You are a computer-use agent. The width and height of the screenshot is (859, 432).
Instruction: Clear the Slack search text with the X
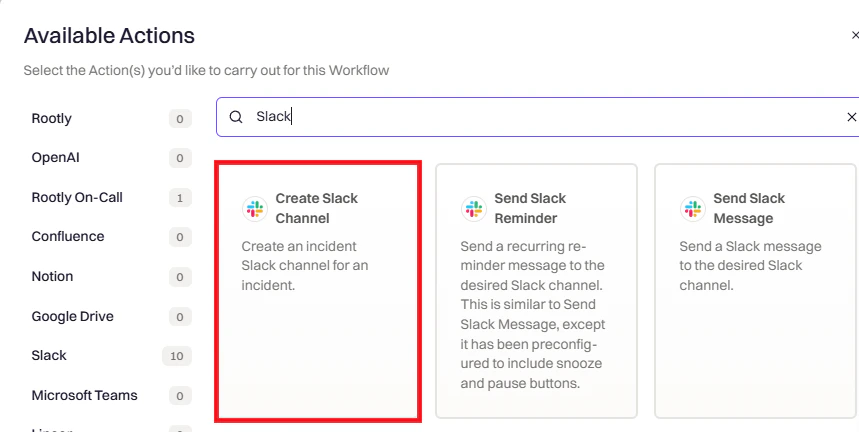(851, 117)
